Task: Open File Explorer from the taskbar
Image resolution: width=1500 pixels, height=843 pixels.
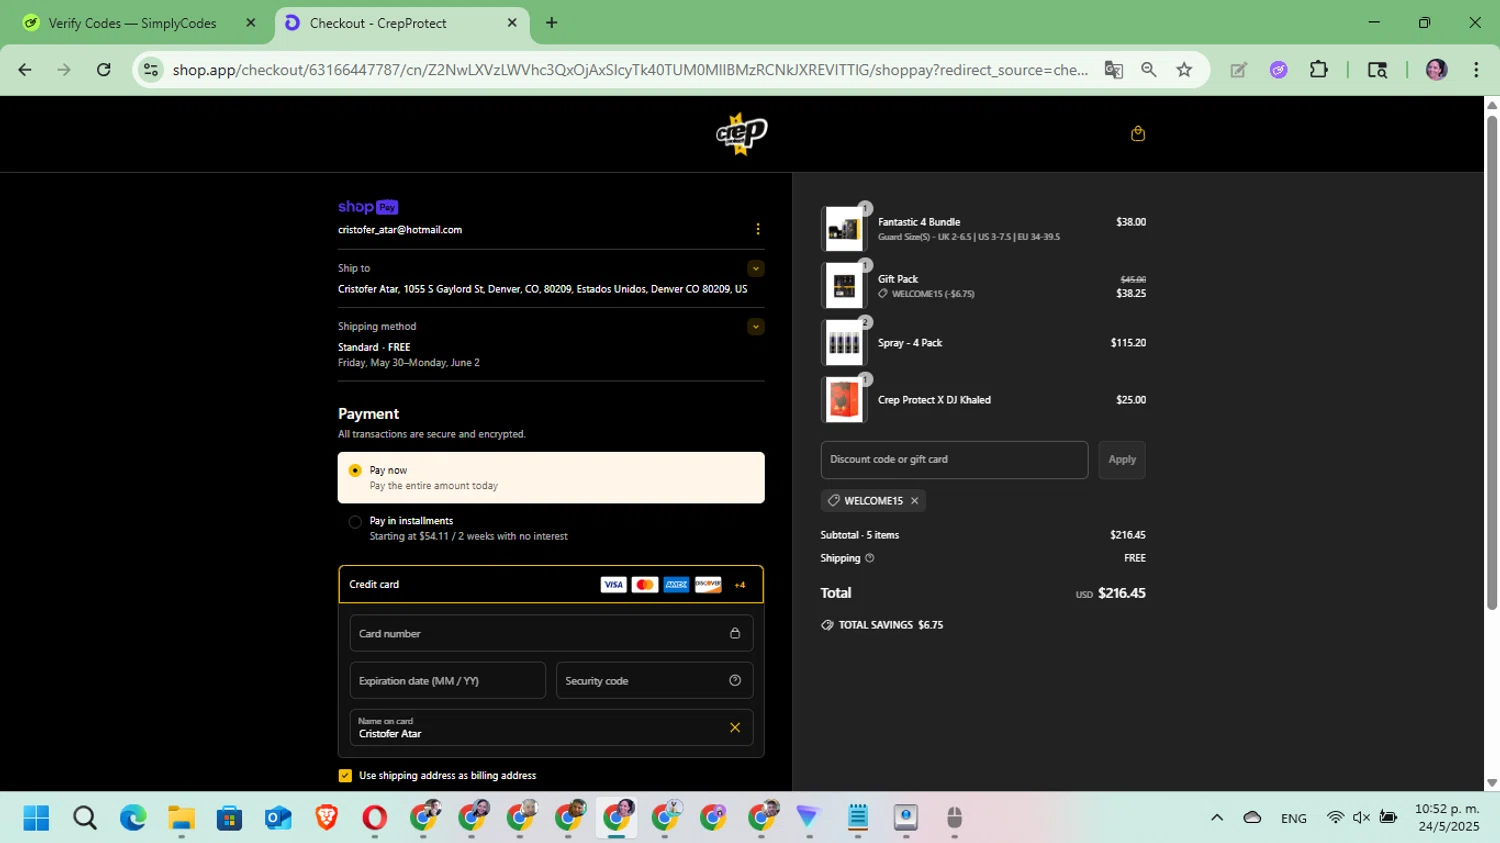Action: tap(181, 818)
